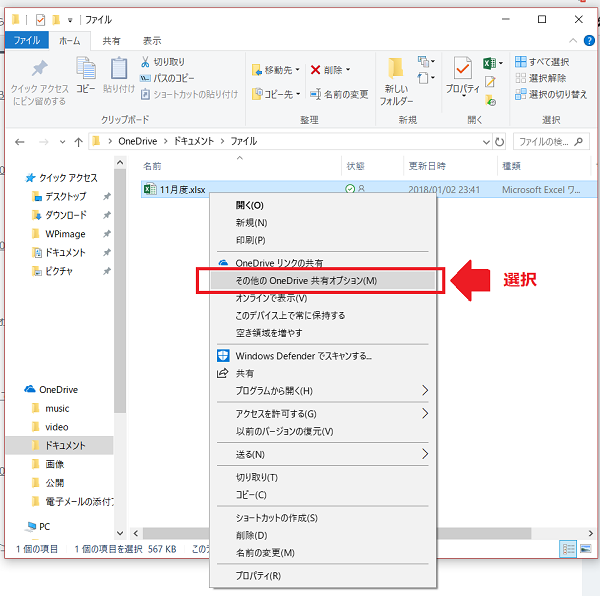Click navigation pane scroll down arrow
This screenshot has height=596, width=600.
[x=120, y=533]
